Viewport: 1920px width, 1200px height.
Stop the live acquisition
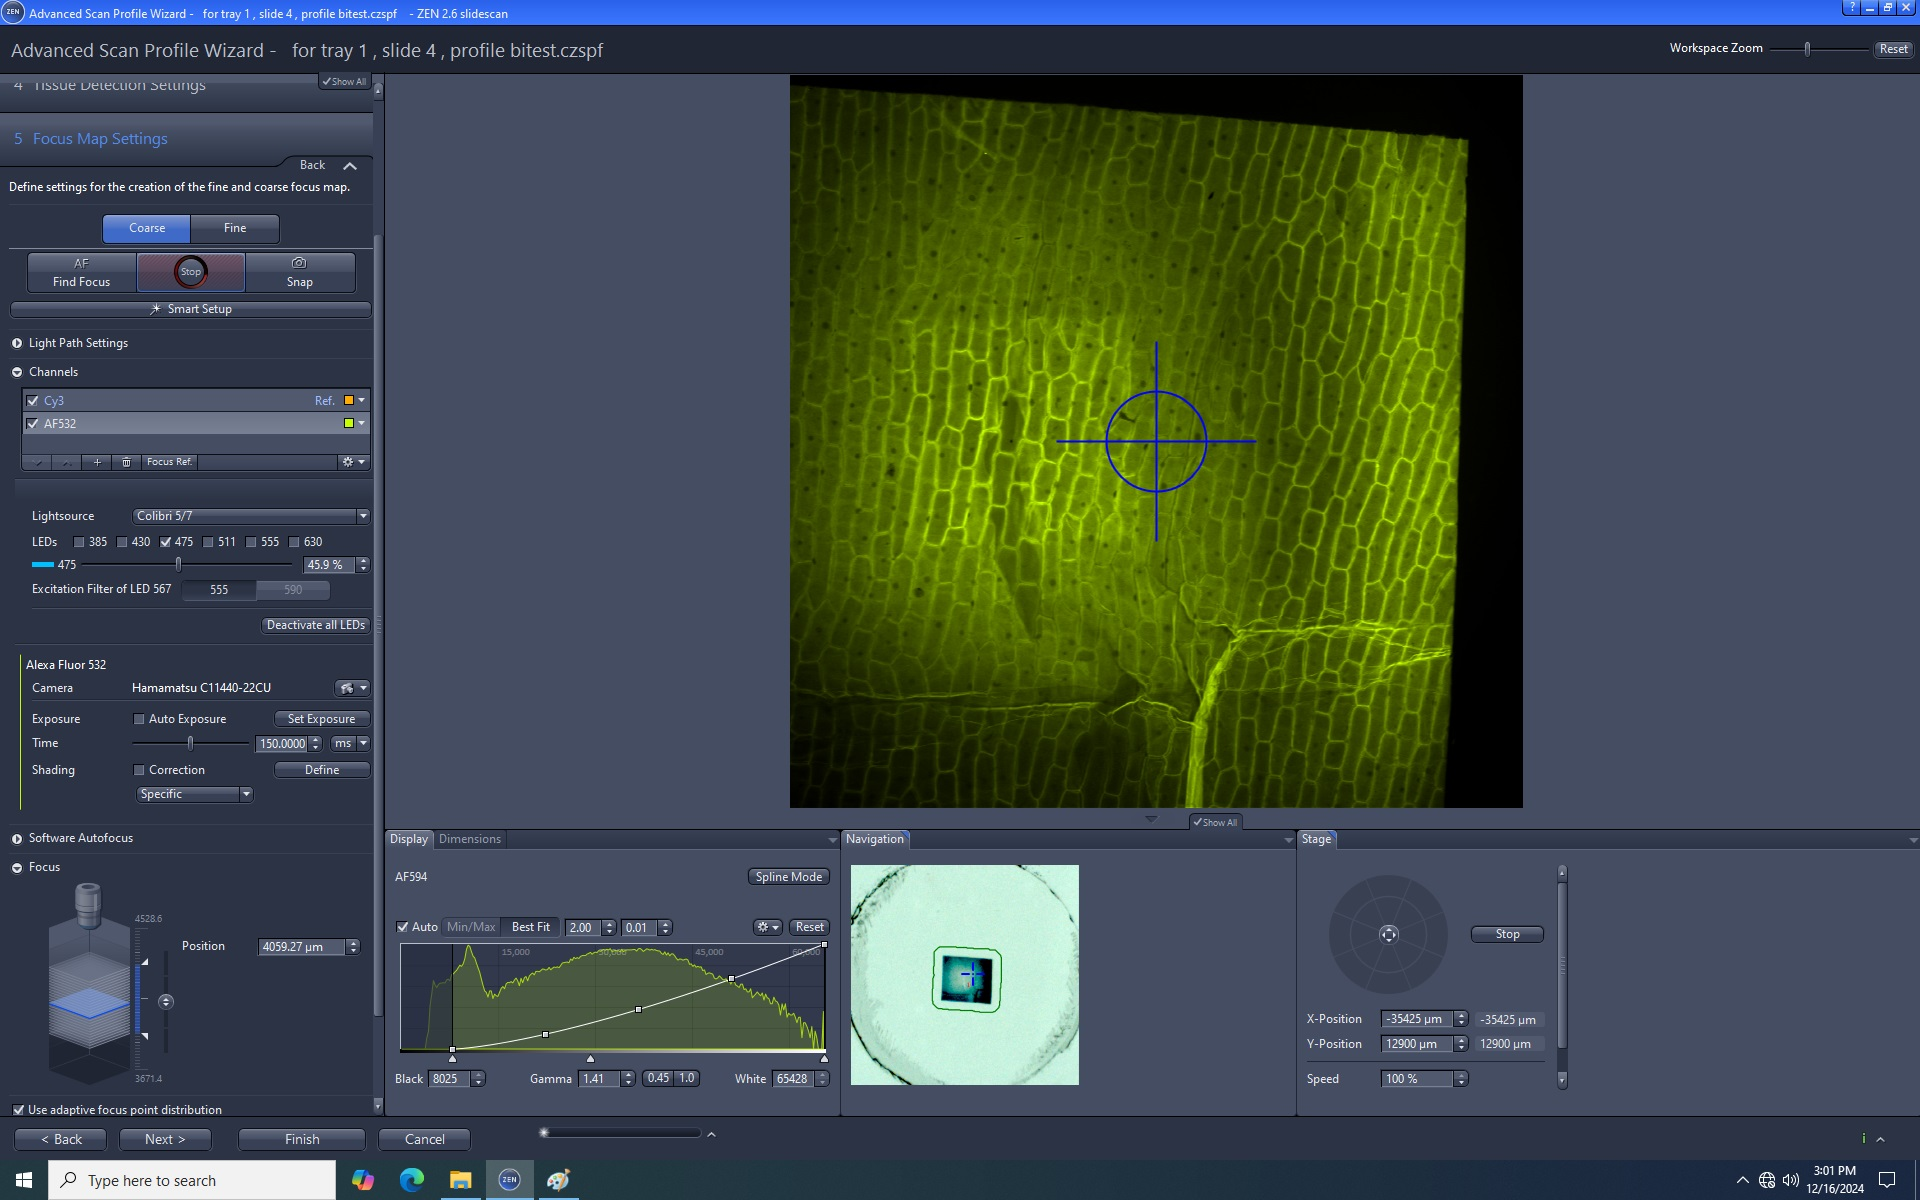(191, 272)
